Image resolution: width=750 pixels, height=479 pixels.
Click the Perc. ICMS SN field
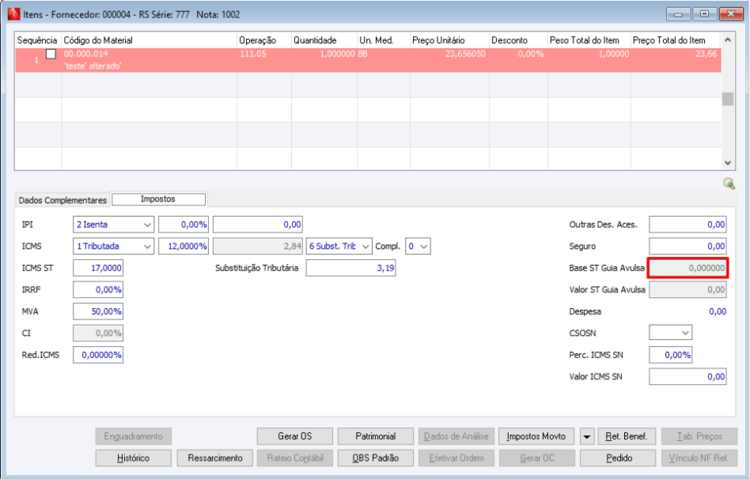point(671,355)
